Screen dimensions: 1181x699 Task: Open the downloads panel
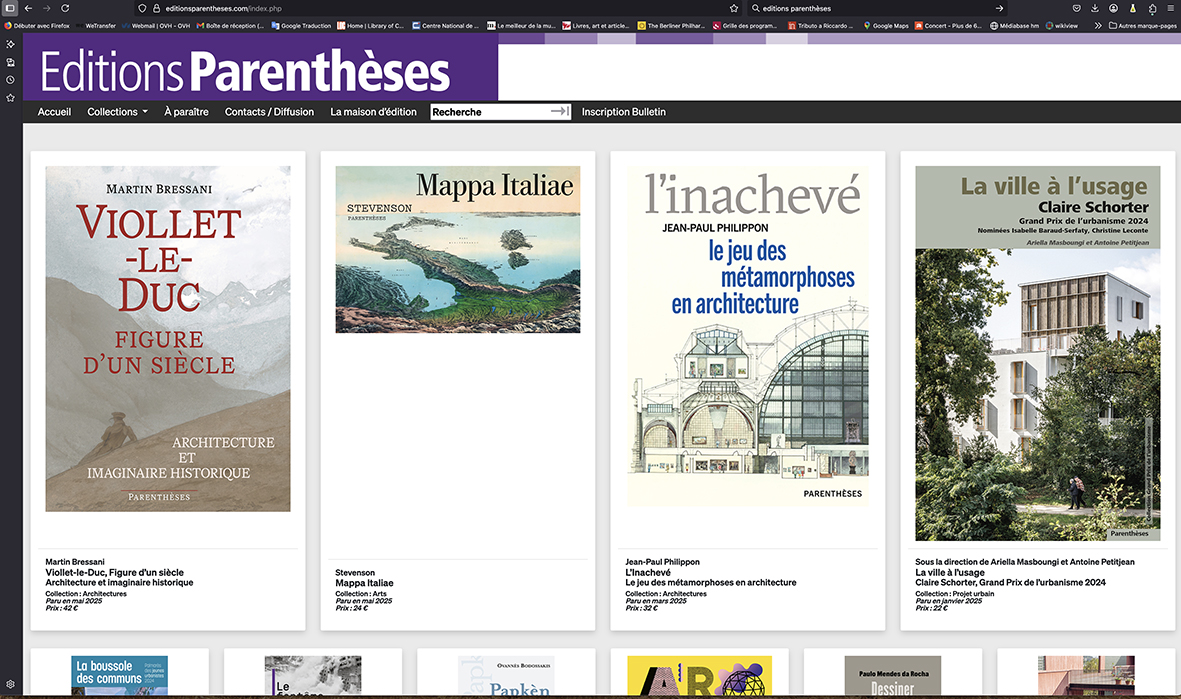[x=1095, y=8]
